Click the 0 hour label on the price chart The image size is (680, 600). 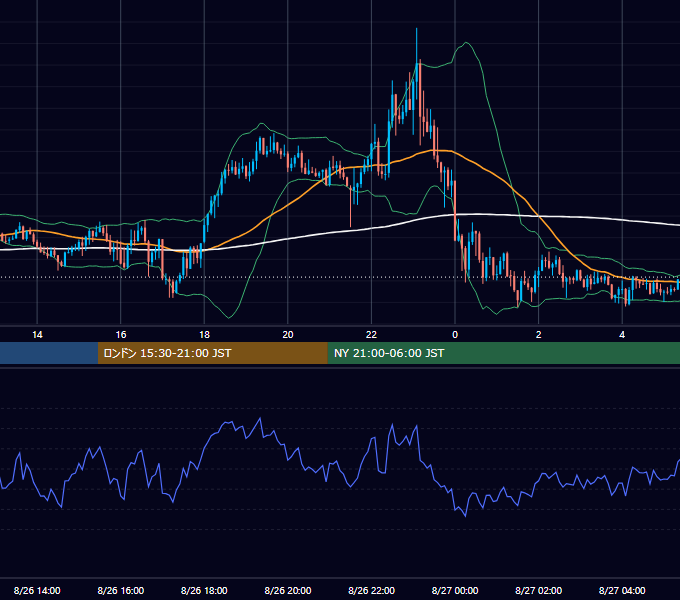click(x=455, y=335)
